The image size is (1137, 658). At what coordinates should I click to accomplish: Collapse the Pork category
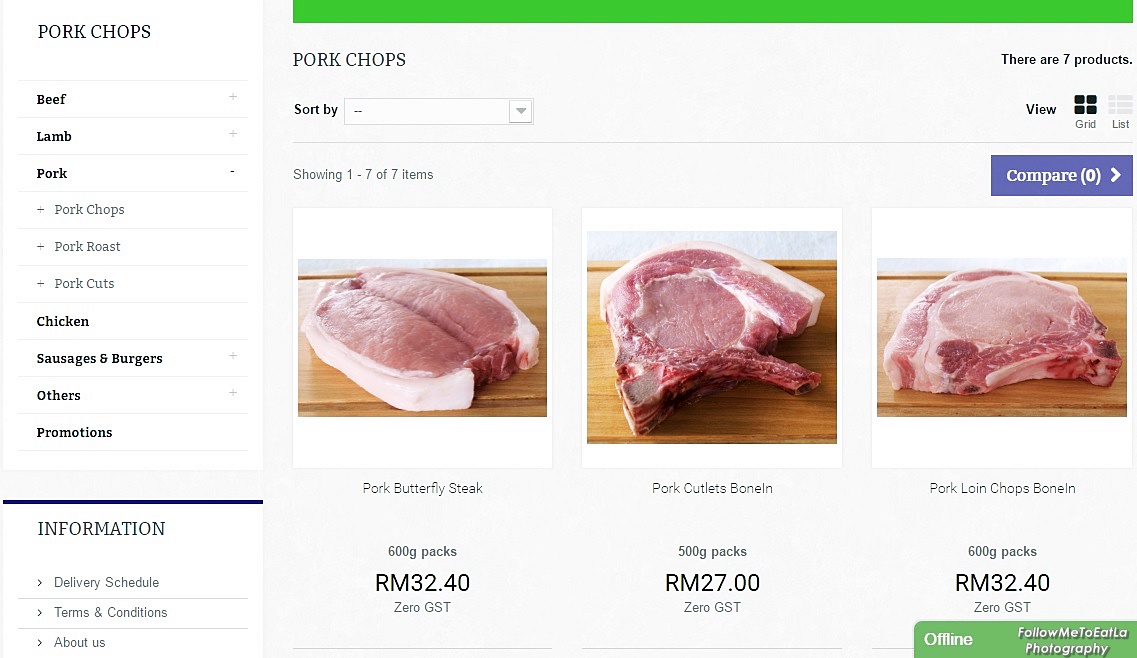tap(232, 172)
